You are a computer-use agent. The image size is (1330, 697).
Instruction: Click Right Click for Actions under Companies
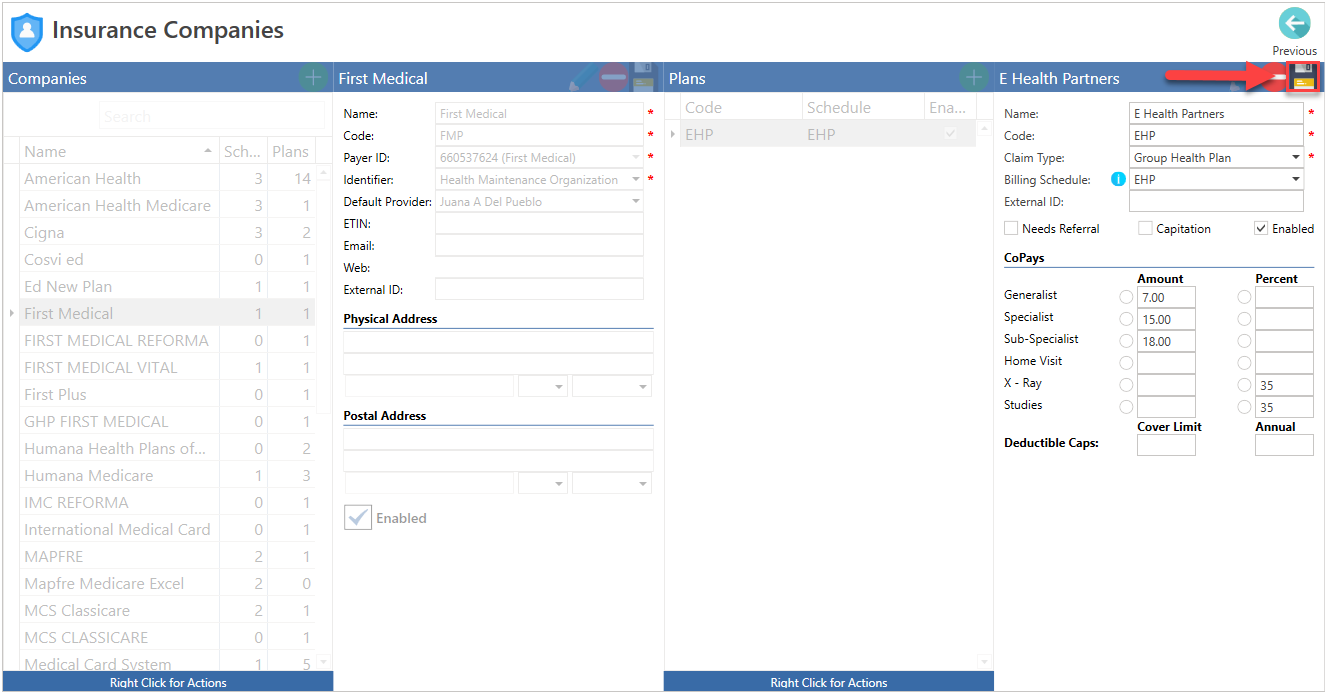point(168,682)
